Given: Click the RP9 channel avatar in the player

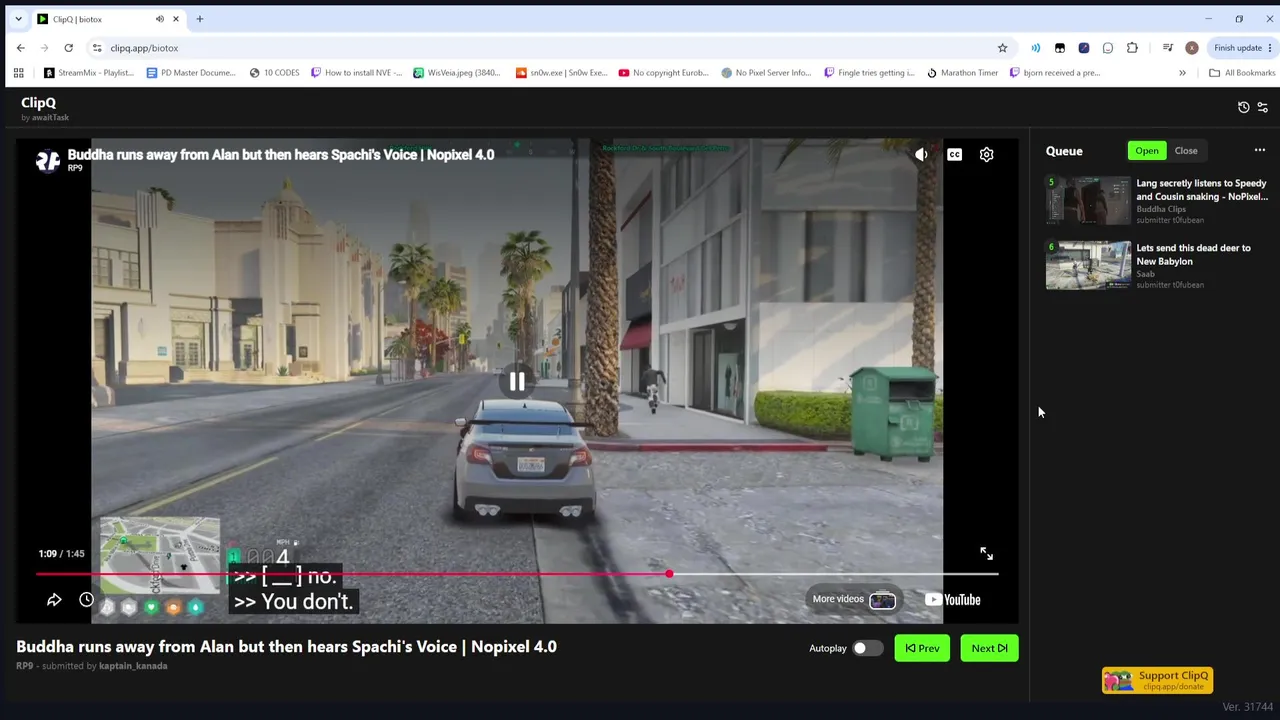Looking at the screenshot, I should [48, 160].
